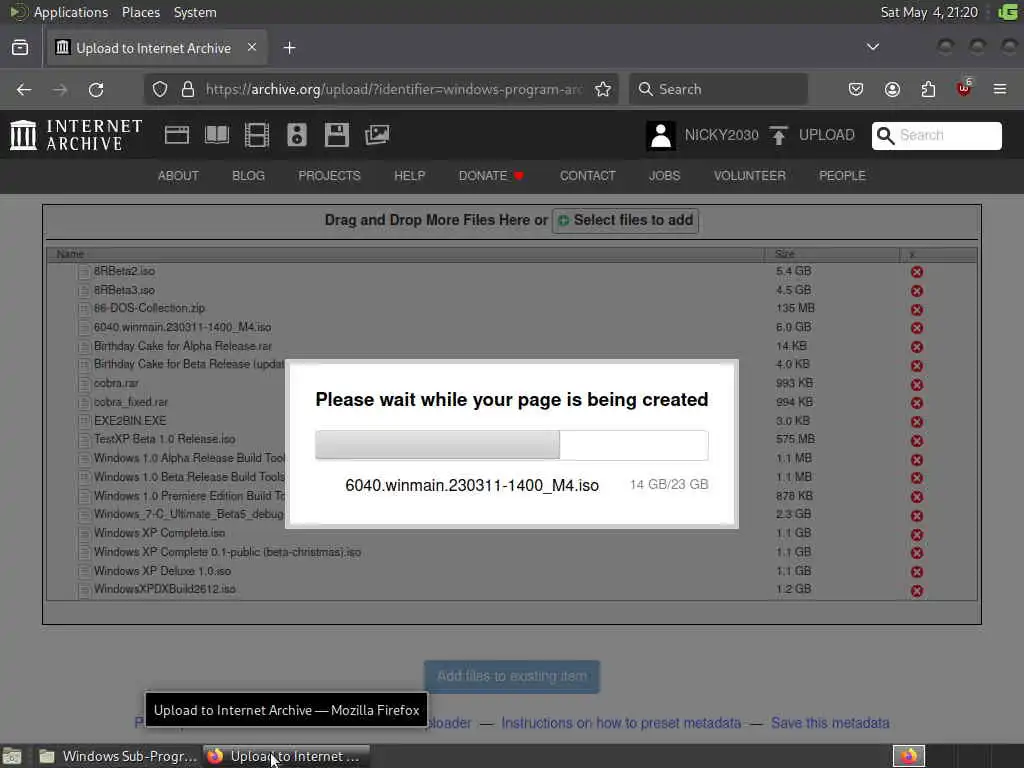Open the DONATE navigation link
1024x768 pixels.
click(491, 176)
